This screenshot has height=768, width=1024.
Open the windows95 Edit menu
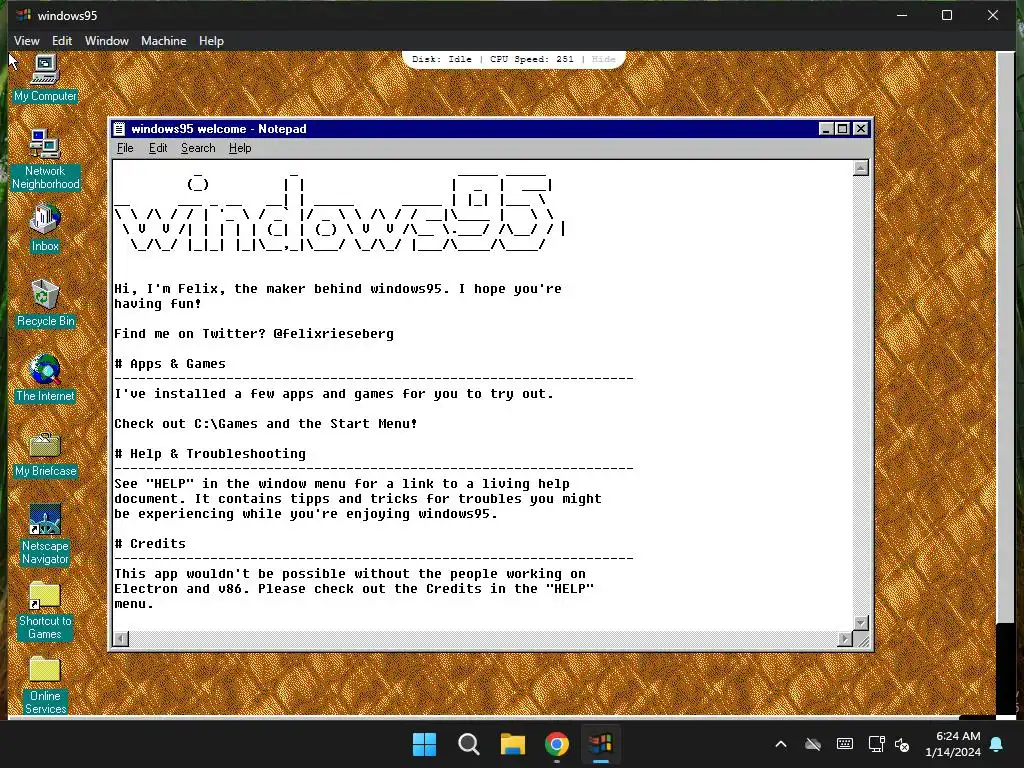click(x=62, y=40)
